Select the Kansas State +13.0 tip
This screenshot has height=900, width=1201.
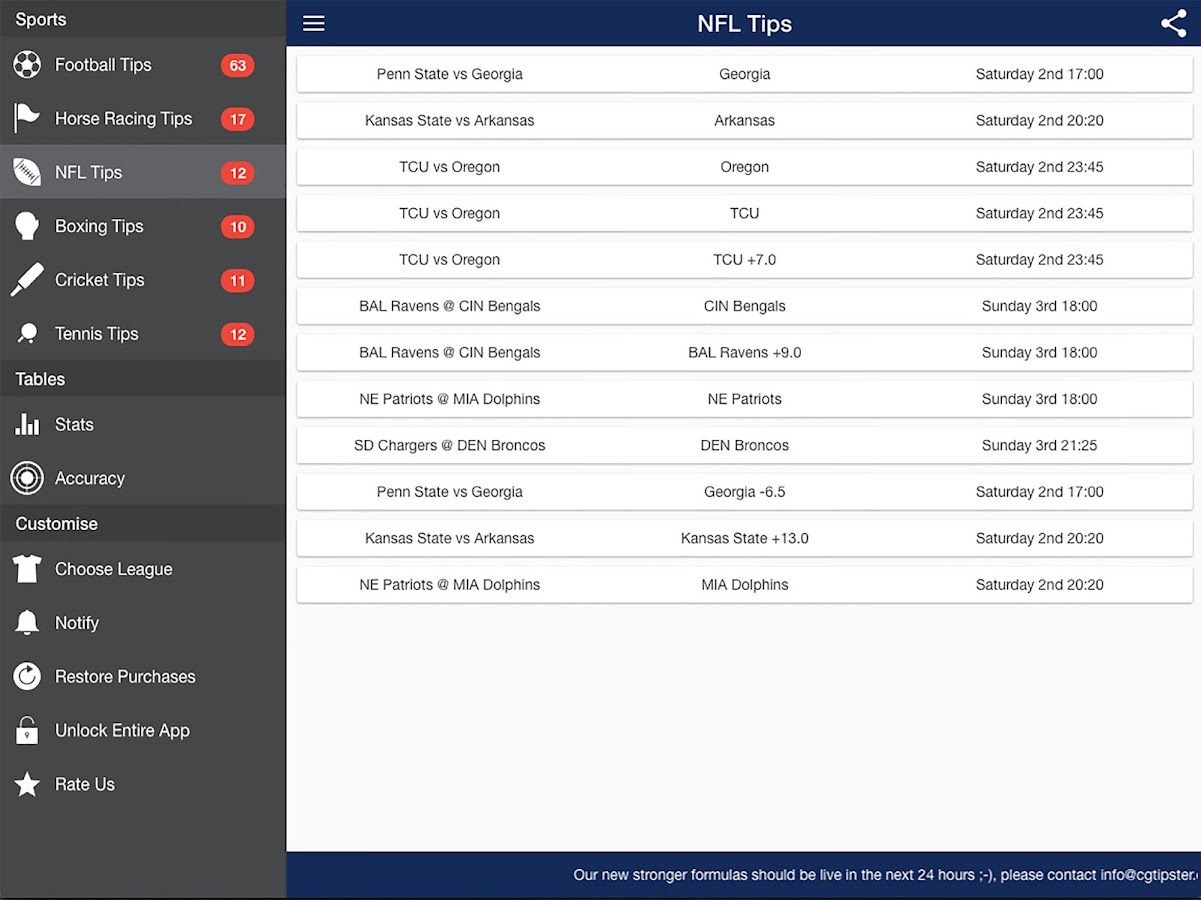tap(745, 538)
